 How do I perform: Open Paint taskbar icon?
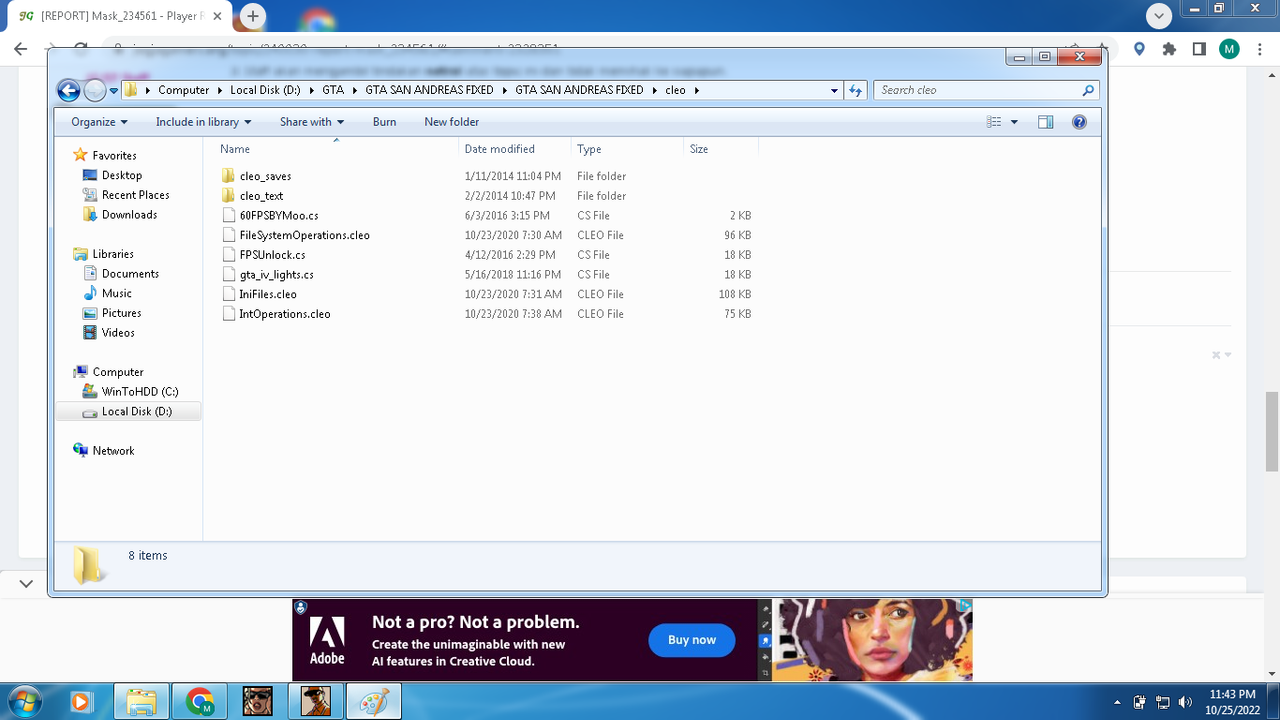(373, 701)
